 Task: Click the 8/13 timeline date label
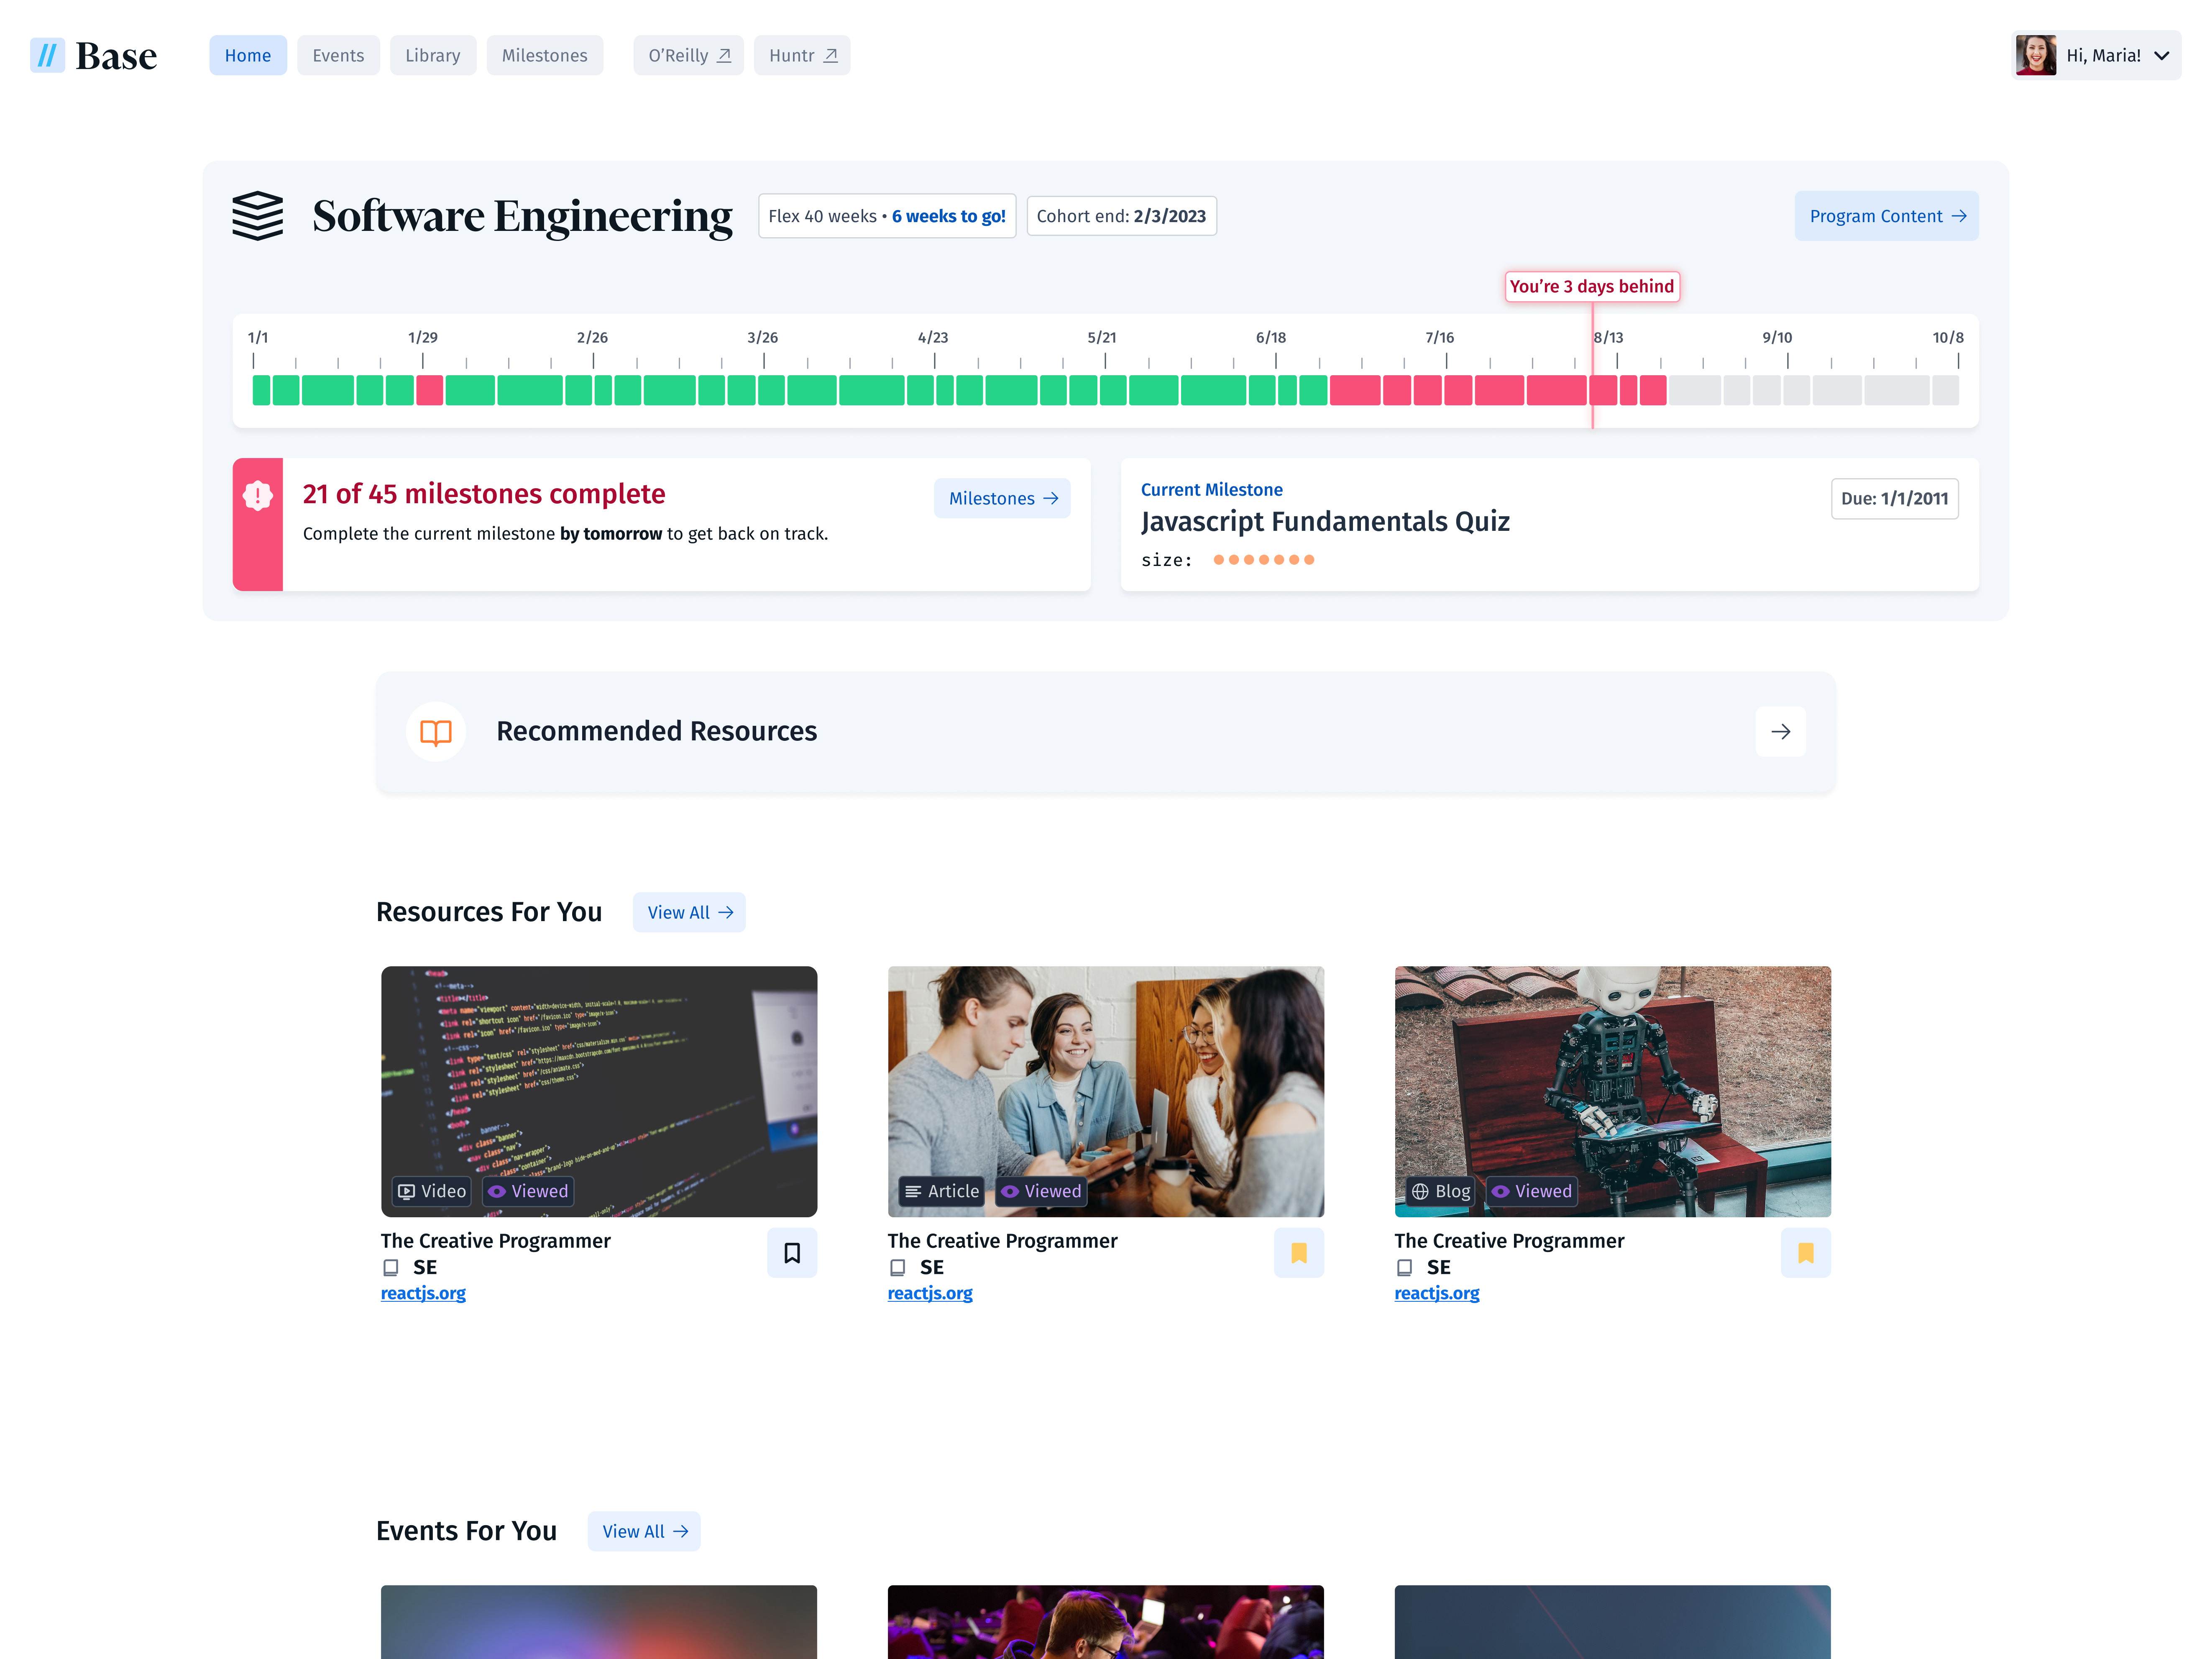(1609, 337)
